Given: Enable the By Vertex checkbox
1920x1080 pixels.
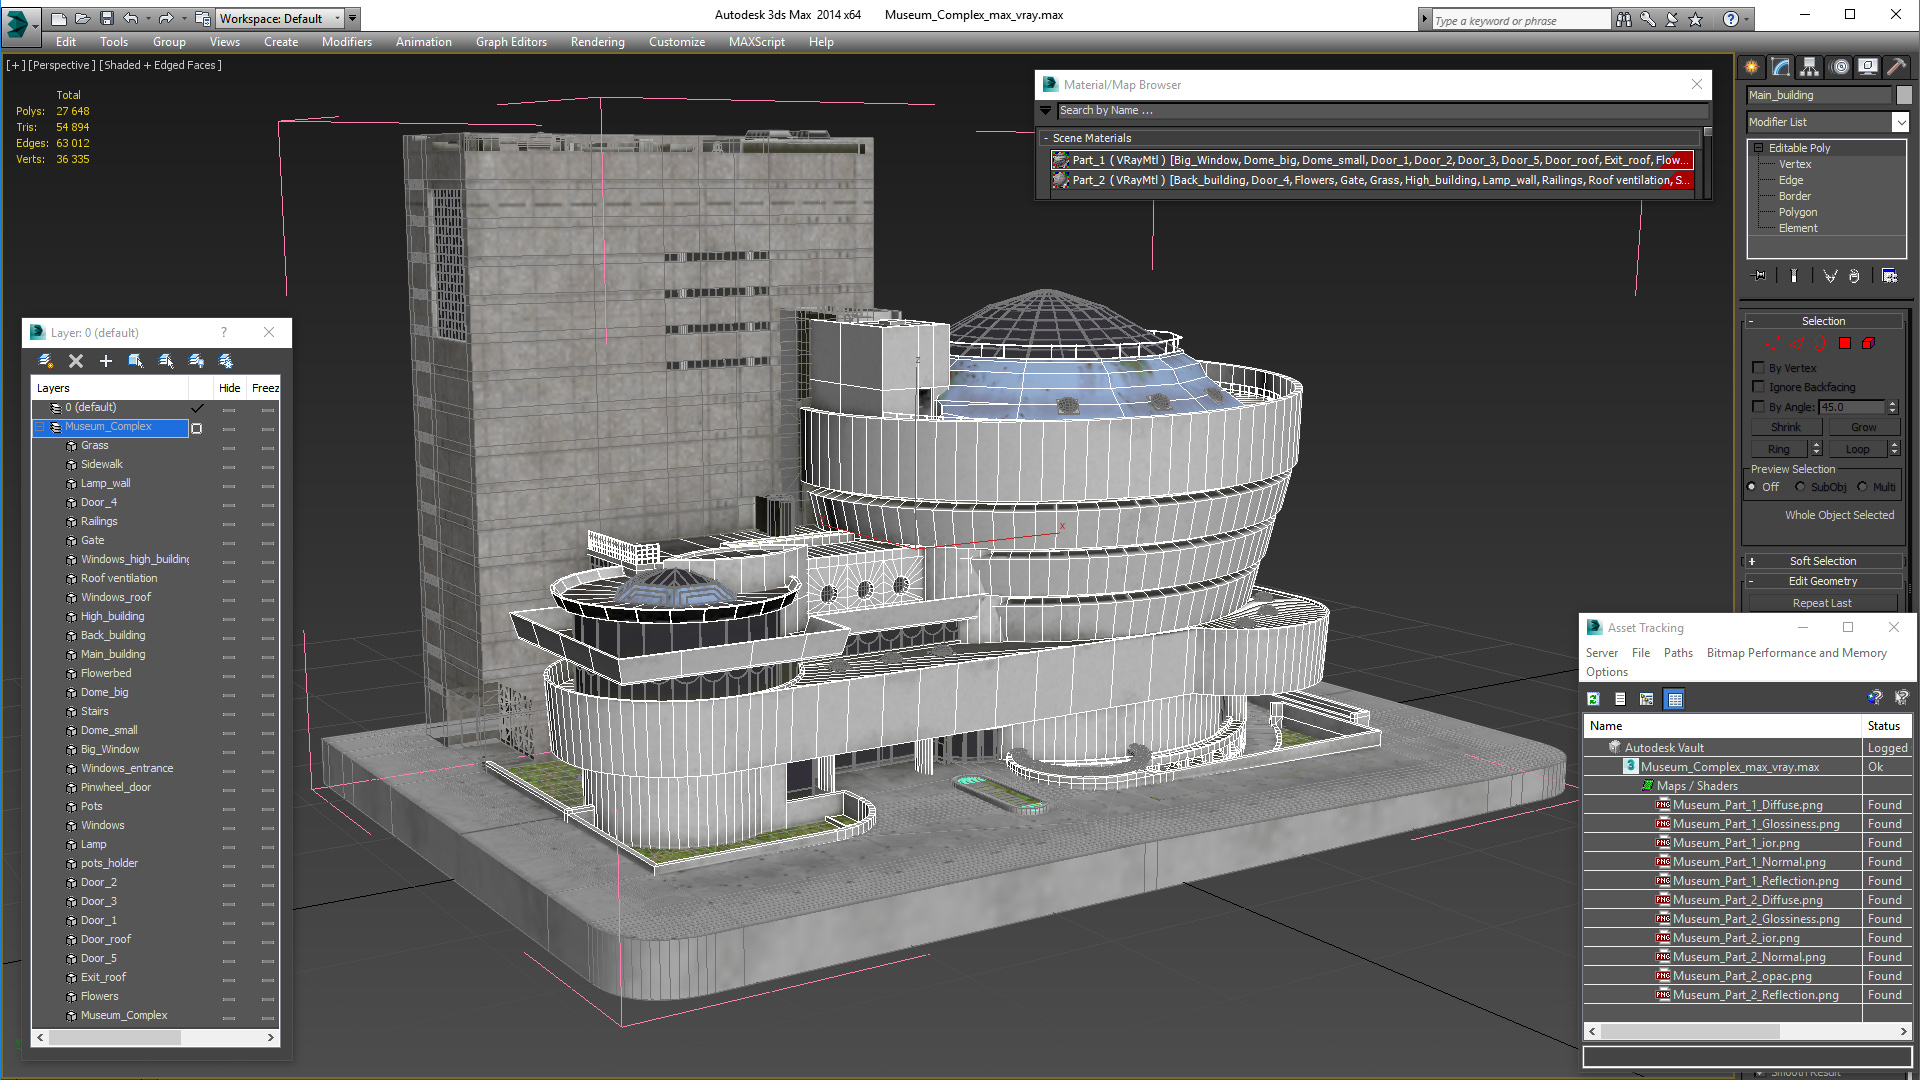Looking at the screenshot, I should pos(1759,368).
